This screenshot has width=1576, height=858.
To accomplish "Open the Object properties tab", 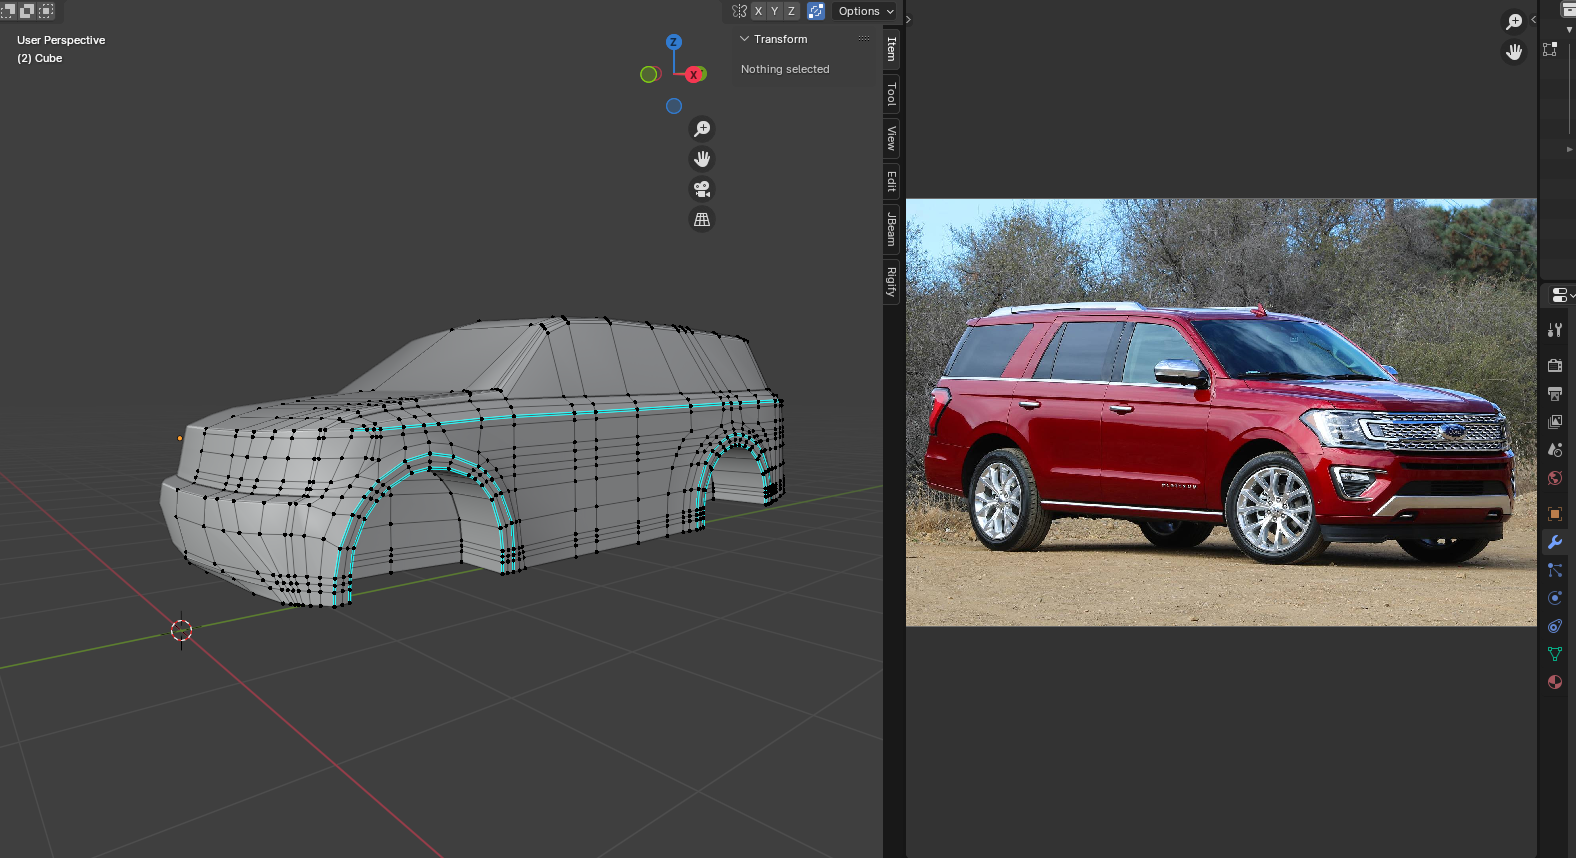I will click(x=1555, y=514).
